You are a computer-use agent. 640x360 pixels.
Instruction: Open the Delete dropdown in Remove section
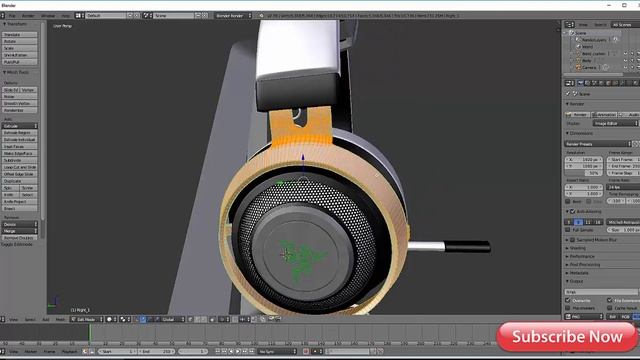pyautogui.click(x=20, y=224)
